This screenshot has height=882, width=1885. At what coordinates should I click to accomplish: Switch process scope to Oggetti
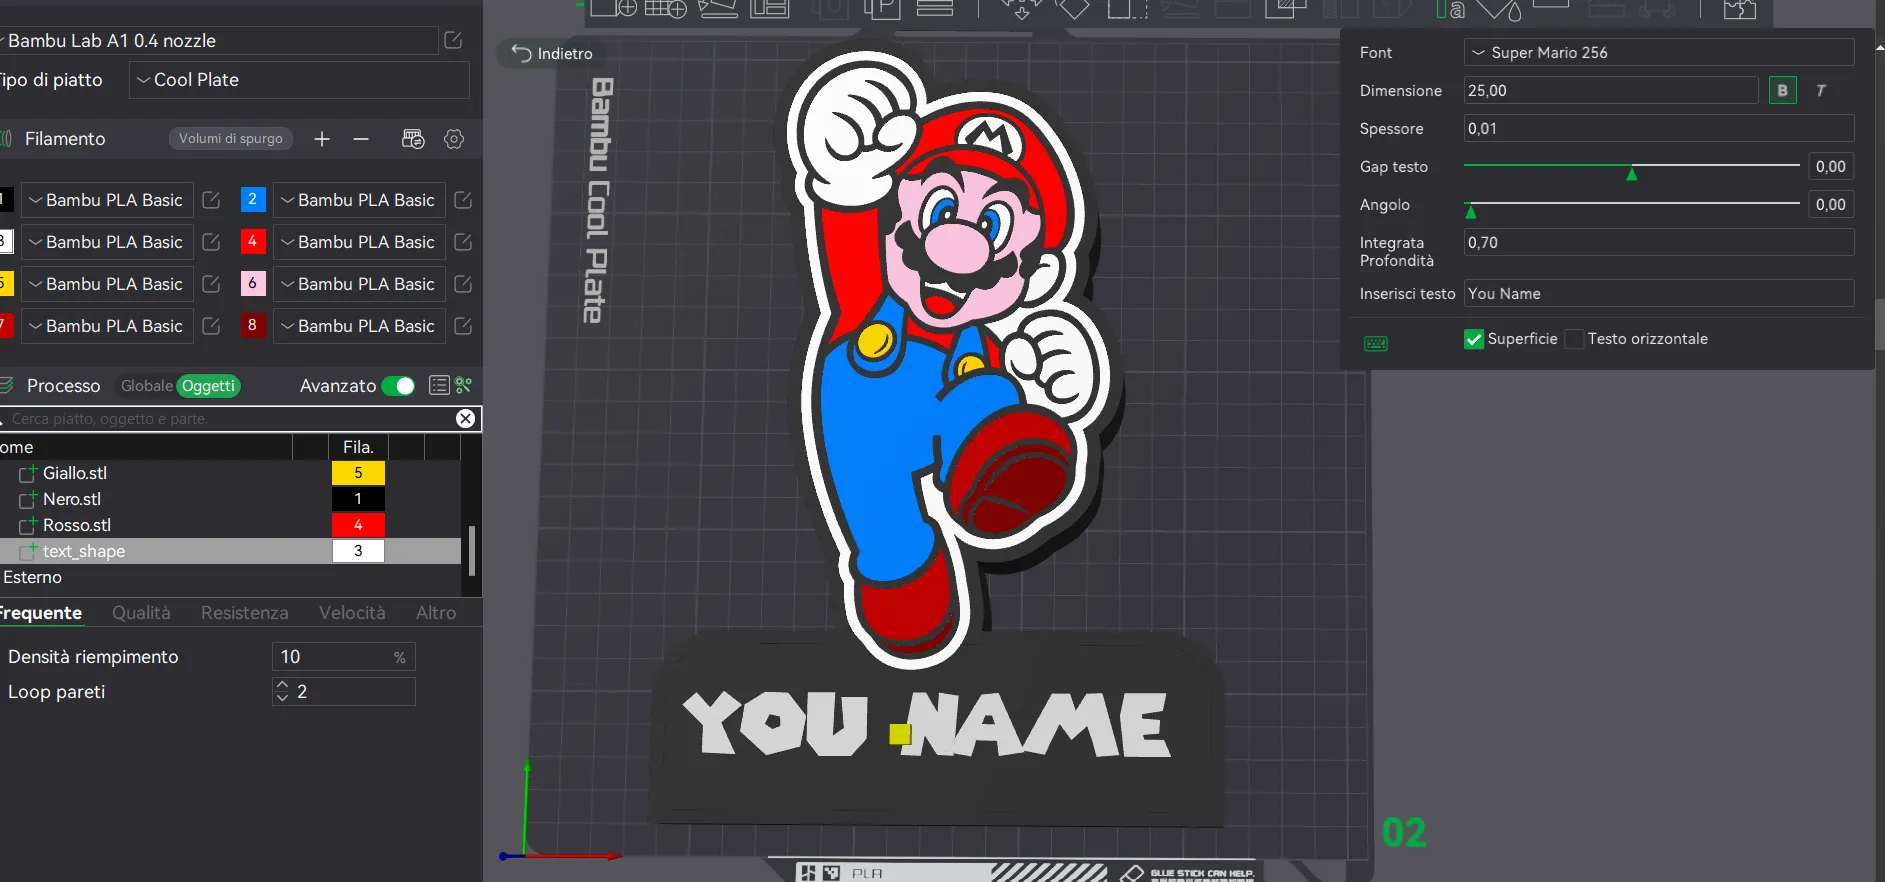click(x=208, y=386)
